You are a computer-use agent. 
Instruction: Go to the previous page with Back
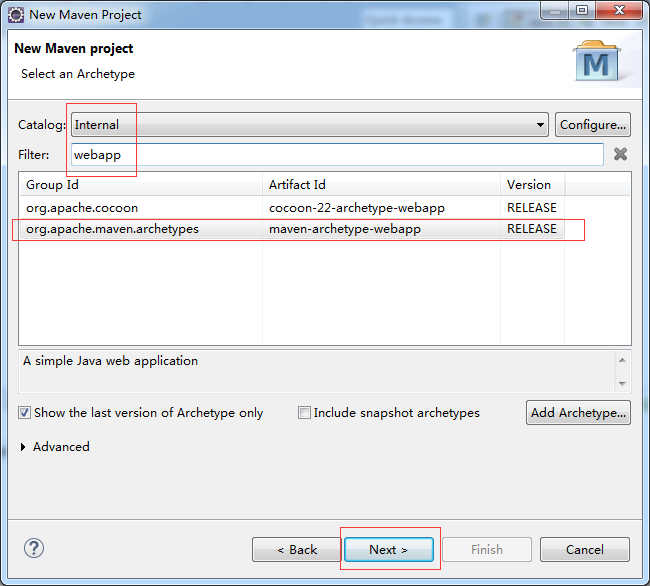pyautogui.click(x=297, y=550)
